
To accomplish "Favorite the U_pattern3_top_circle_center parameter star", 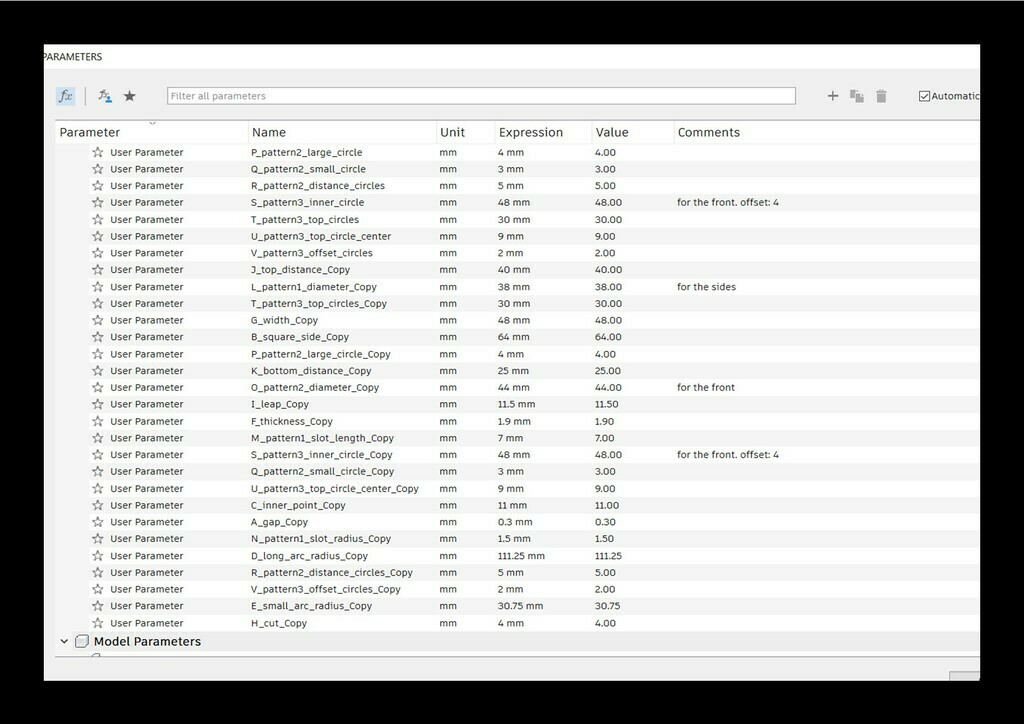I will click(98, 236).
